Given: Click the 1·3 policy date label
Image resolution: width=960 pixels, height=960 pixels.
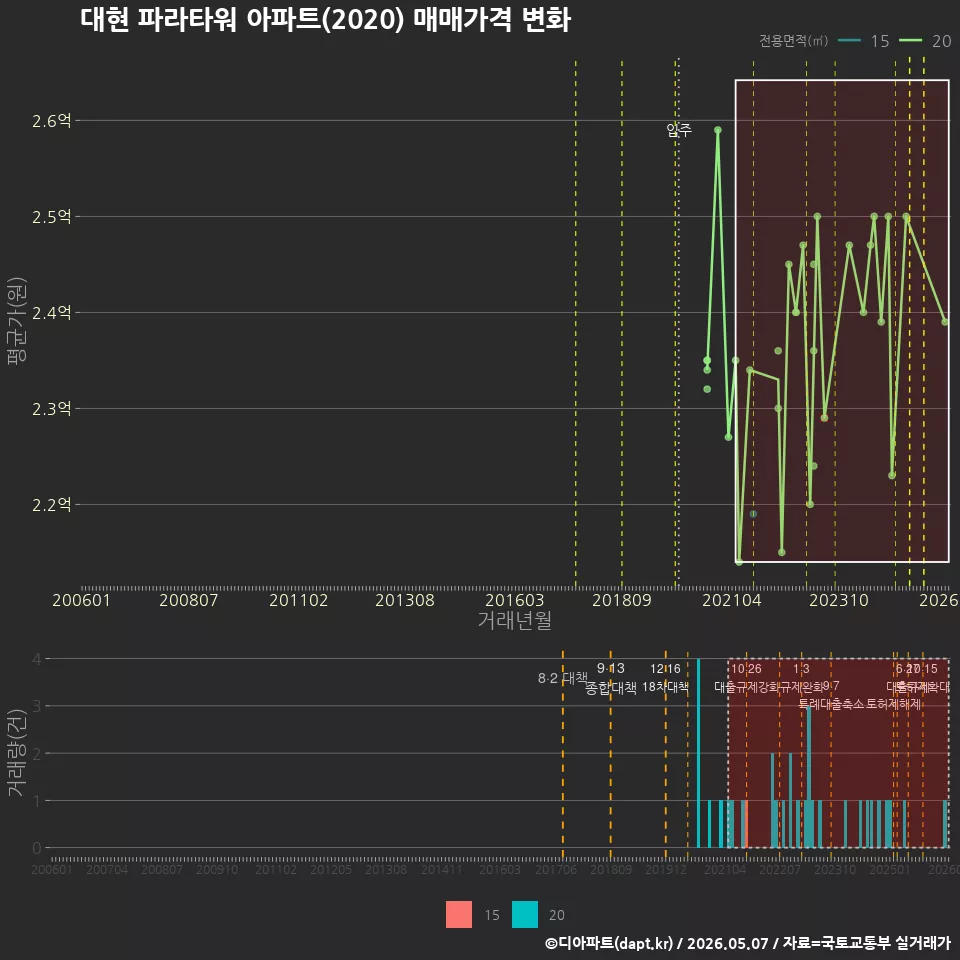Looking at the screenshot, I should 801,669.
